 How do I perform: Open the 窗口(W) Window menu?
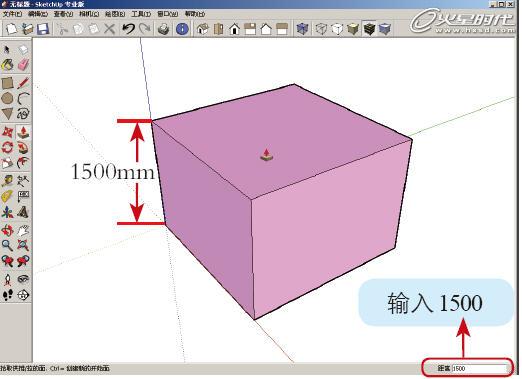click(167, 14)
